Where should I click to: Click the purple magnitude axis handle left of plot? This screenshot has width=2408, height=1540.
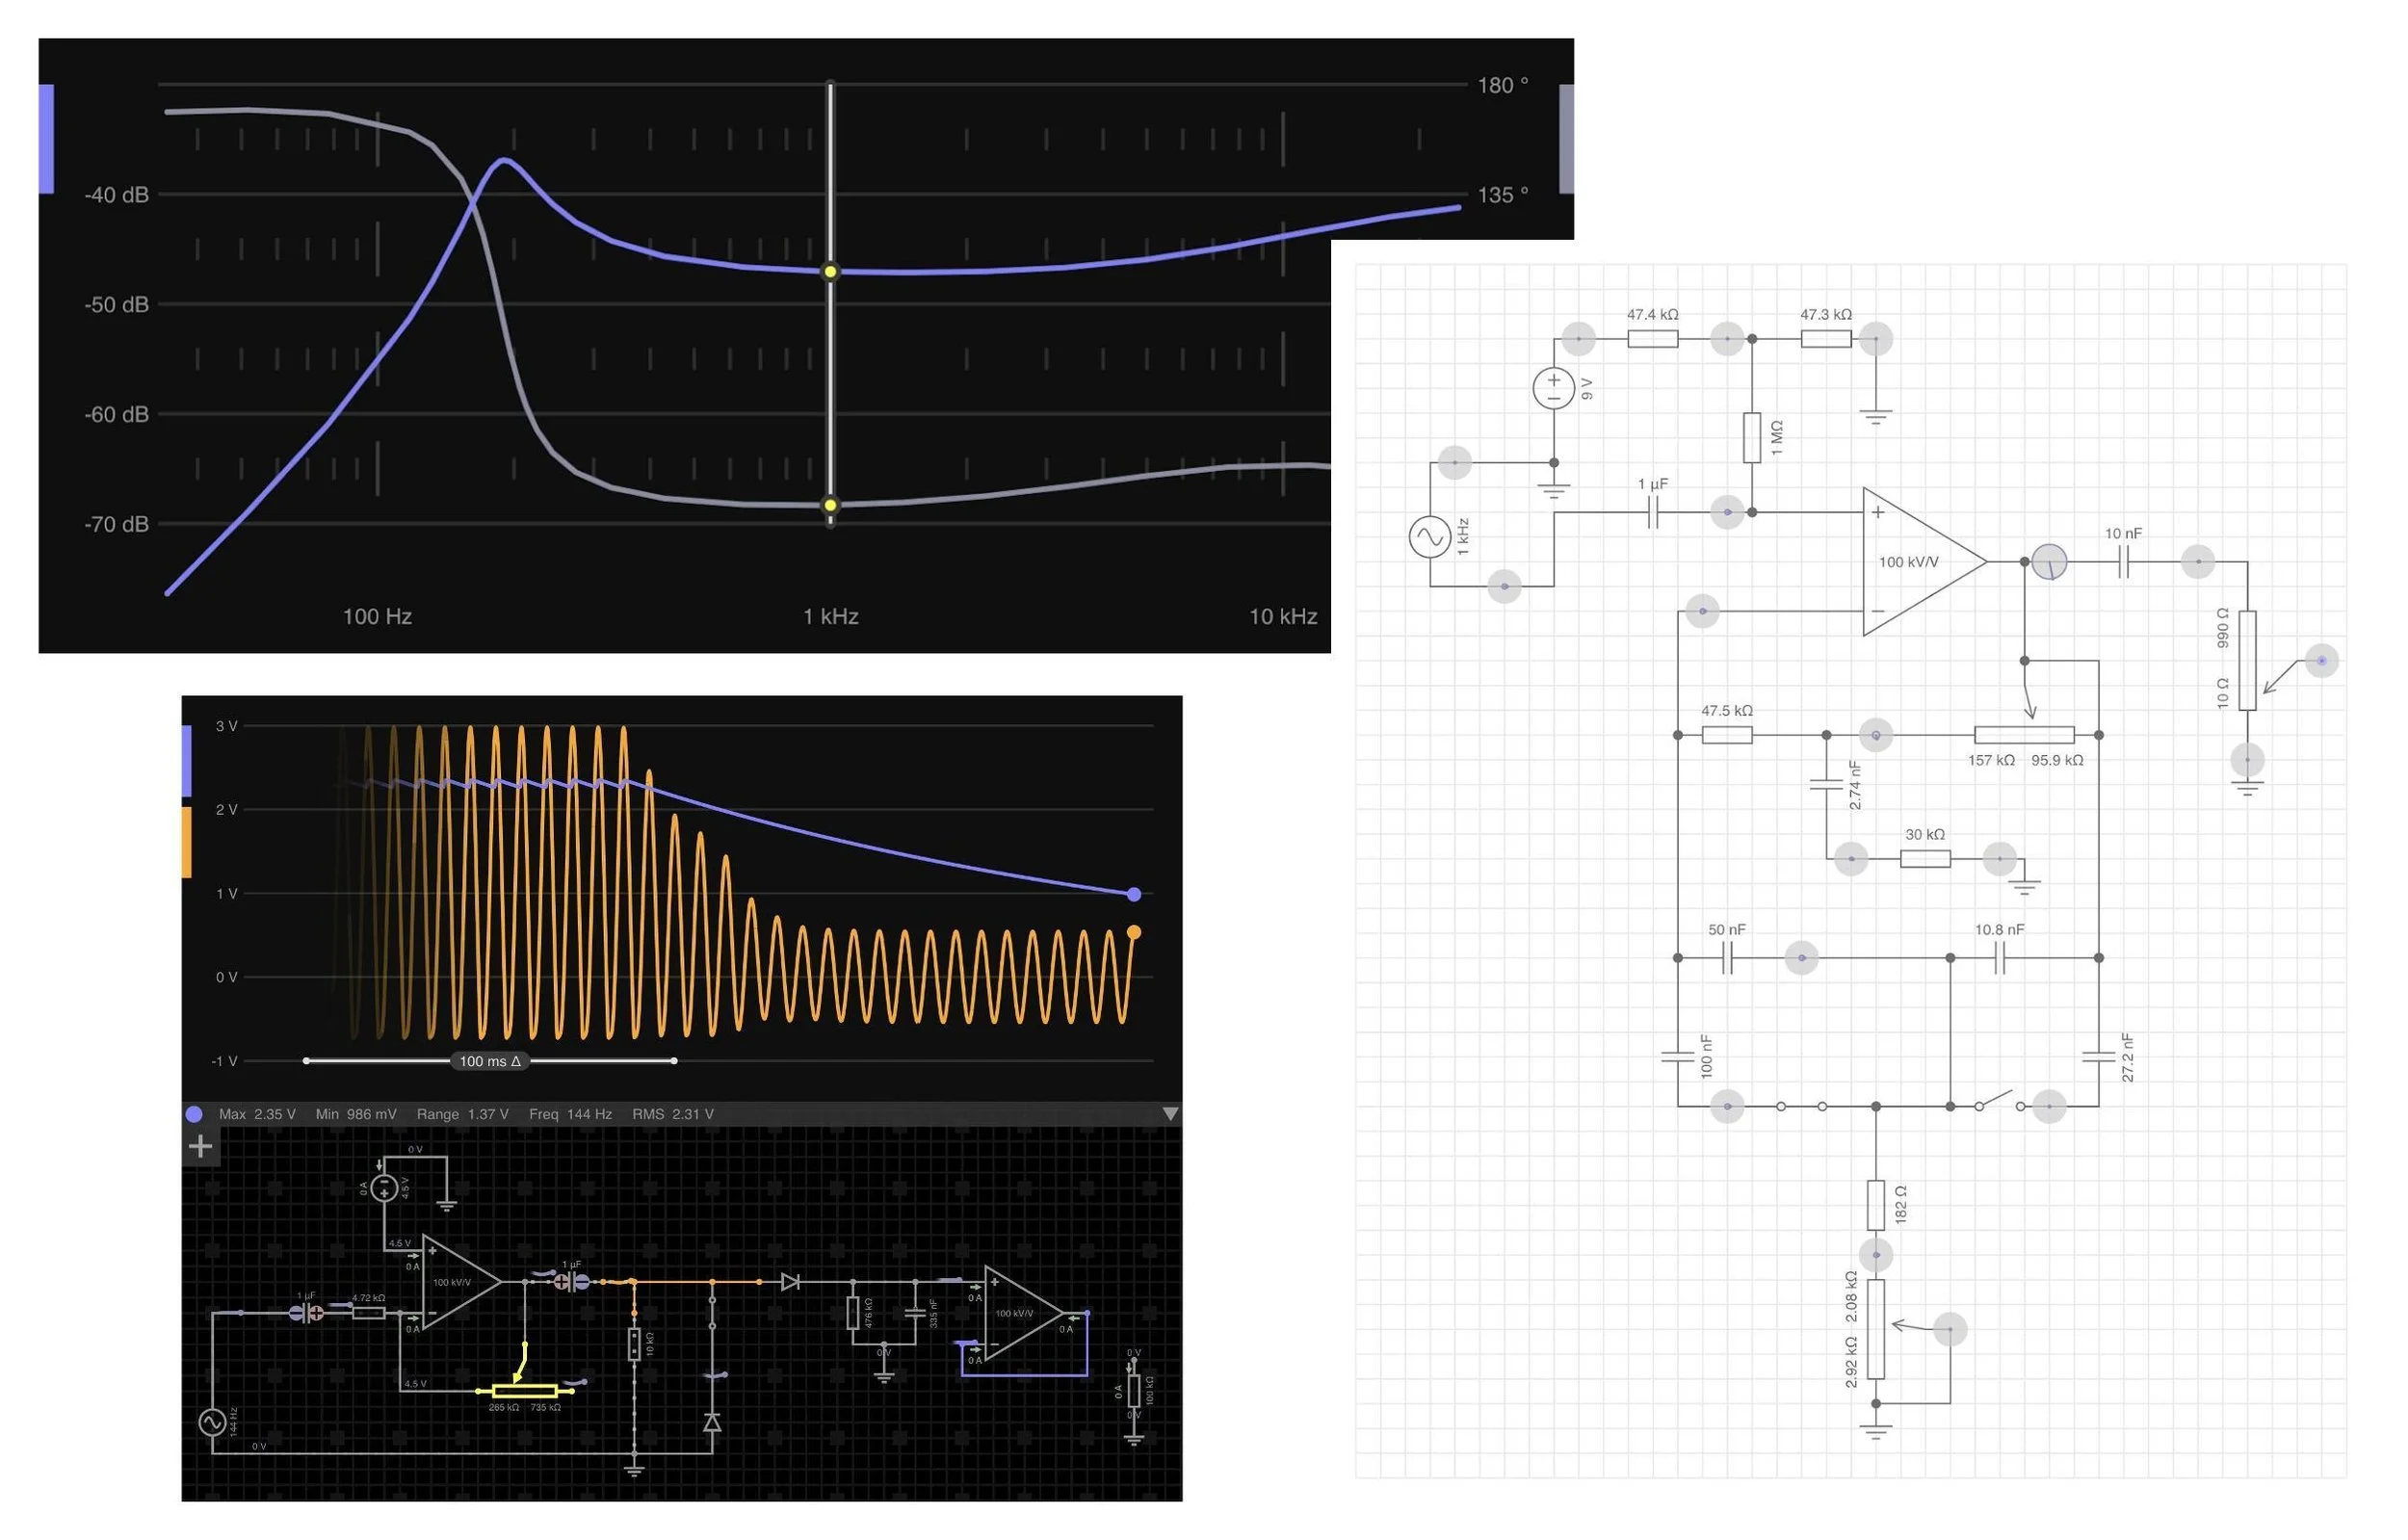[46, 138]
